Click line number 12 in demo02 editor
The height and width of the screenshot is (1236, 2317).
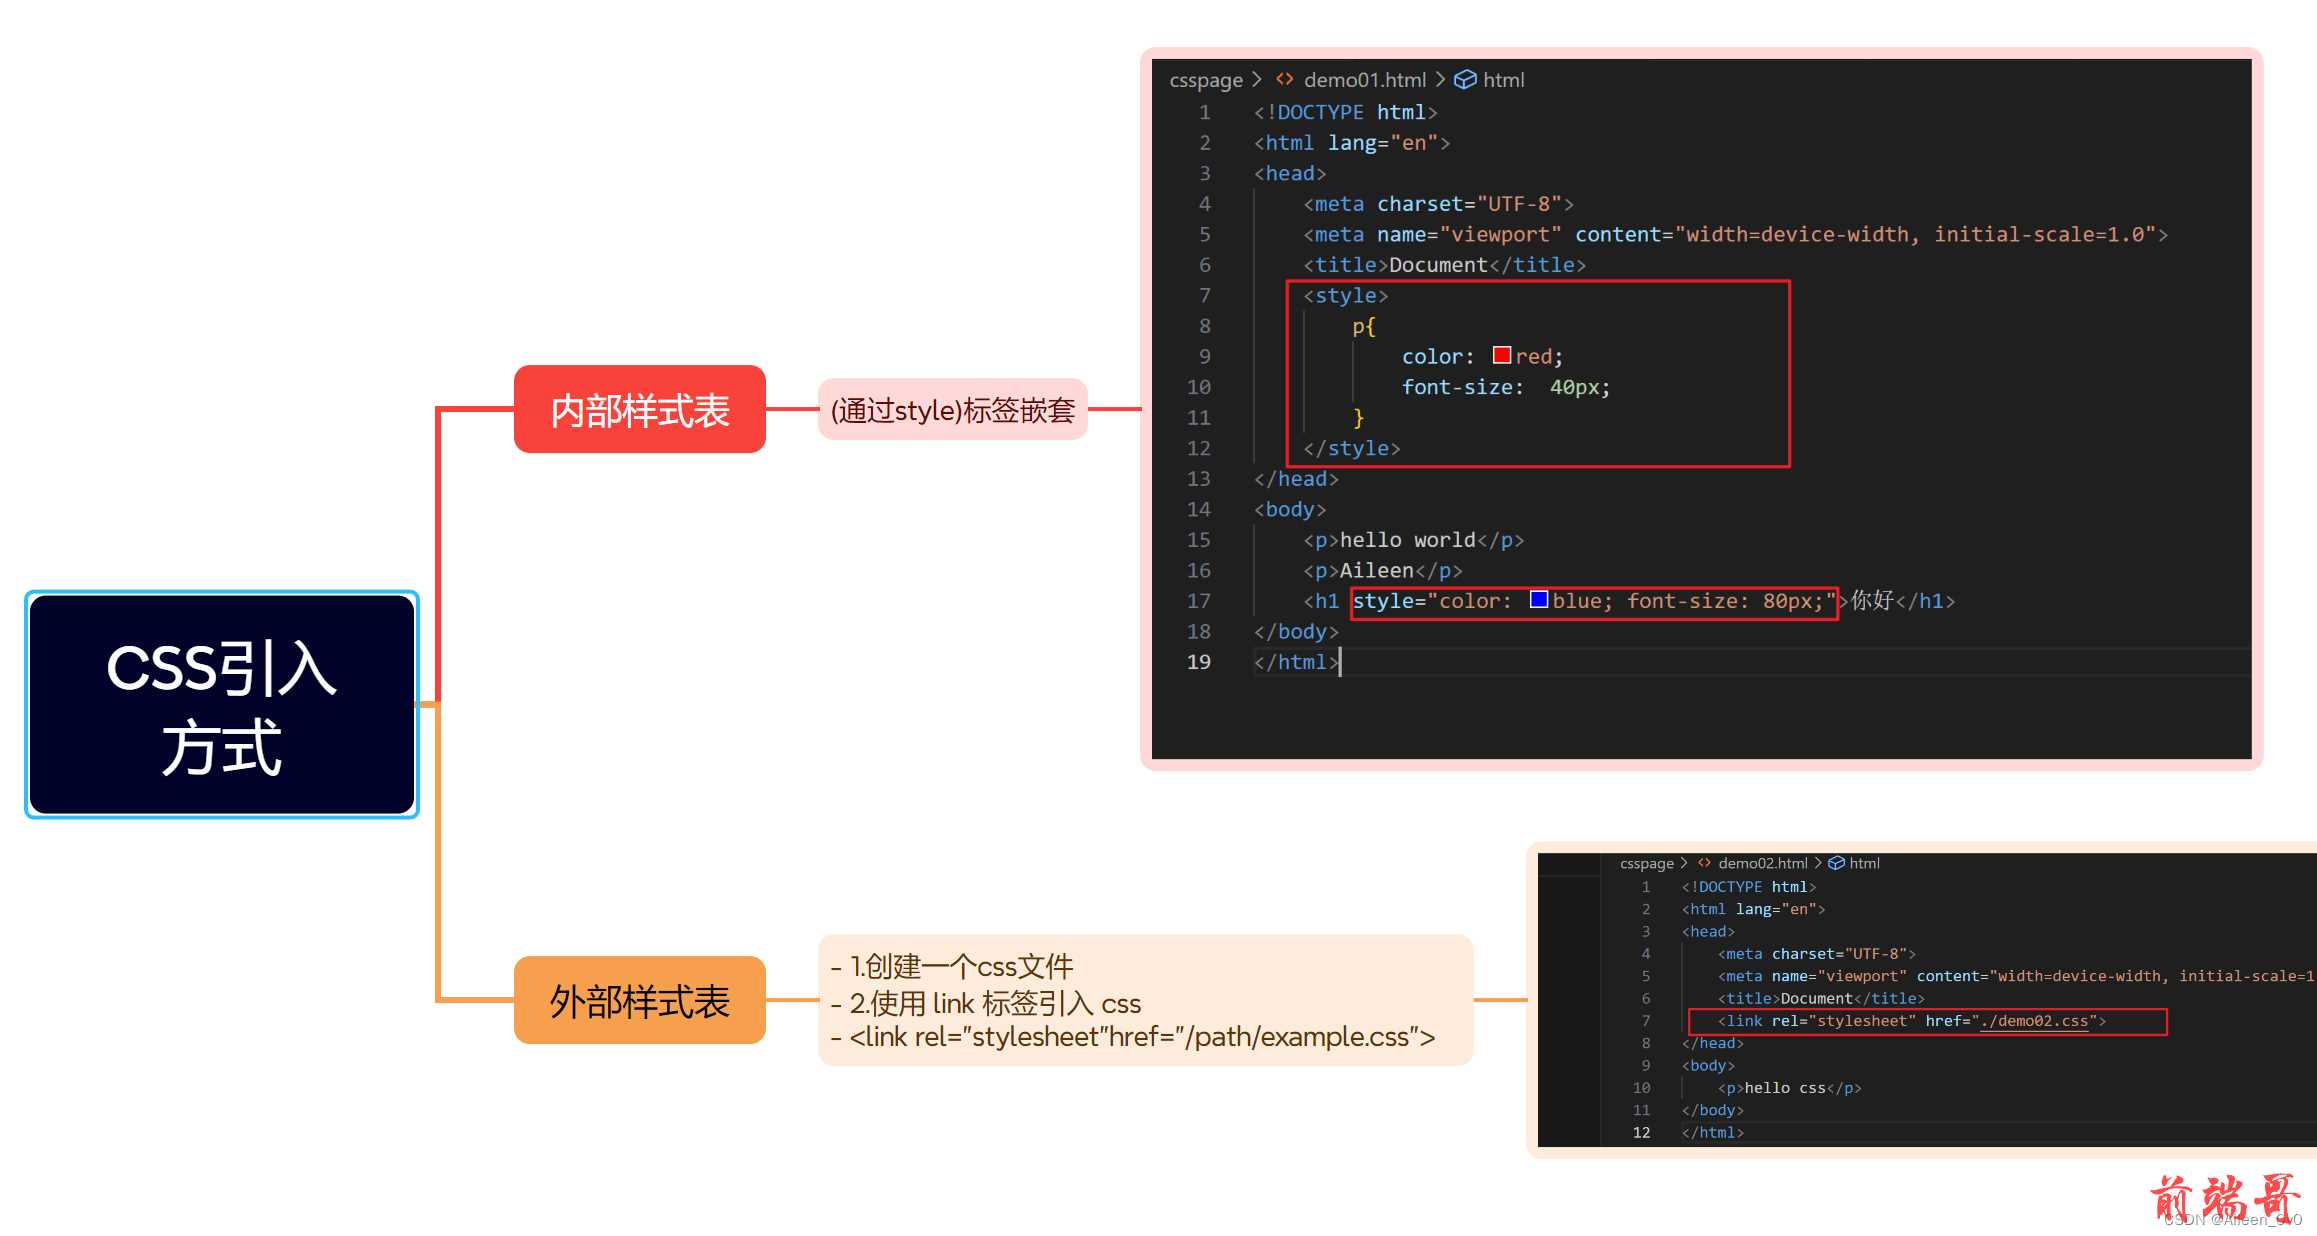1641,1132
